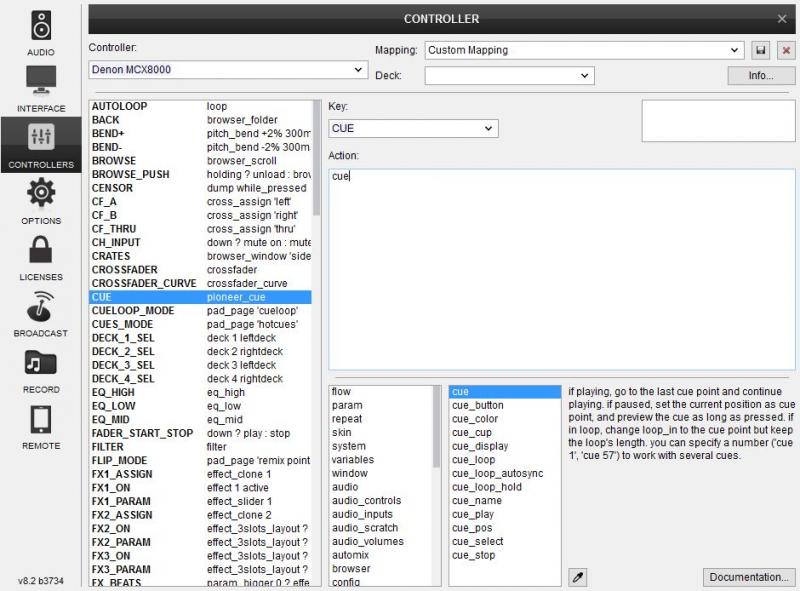Close the Controller settings window
Screen dimensions: 800x591
point(782,19)
